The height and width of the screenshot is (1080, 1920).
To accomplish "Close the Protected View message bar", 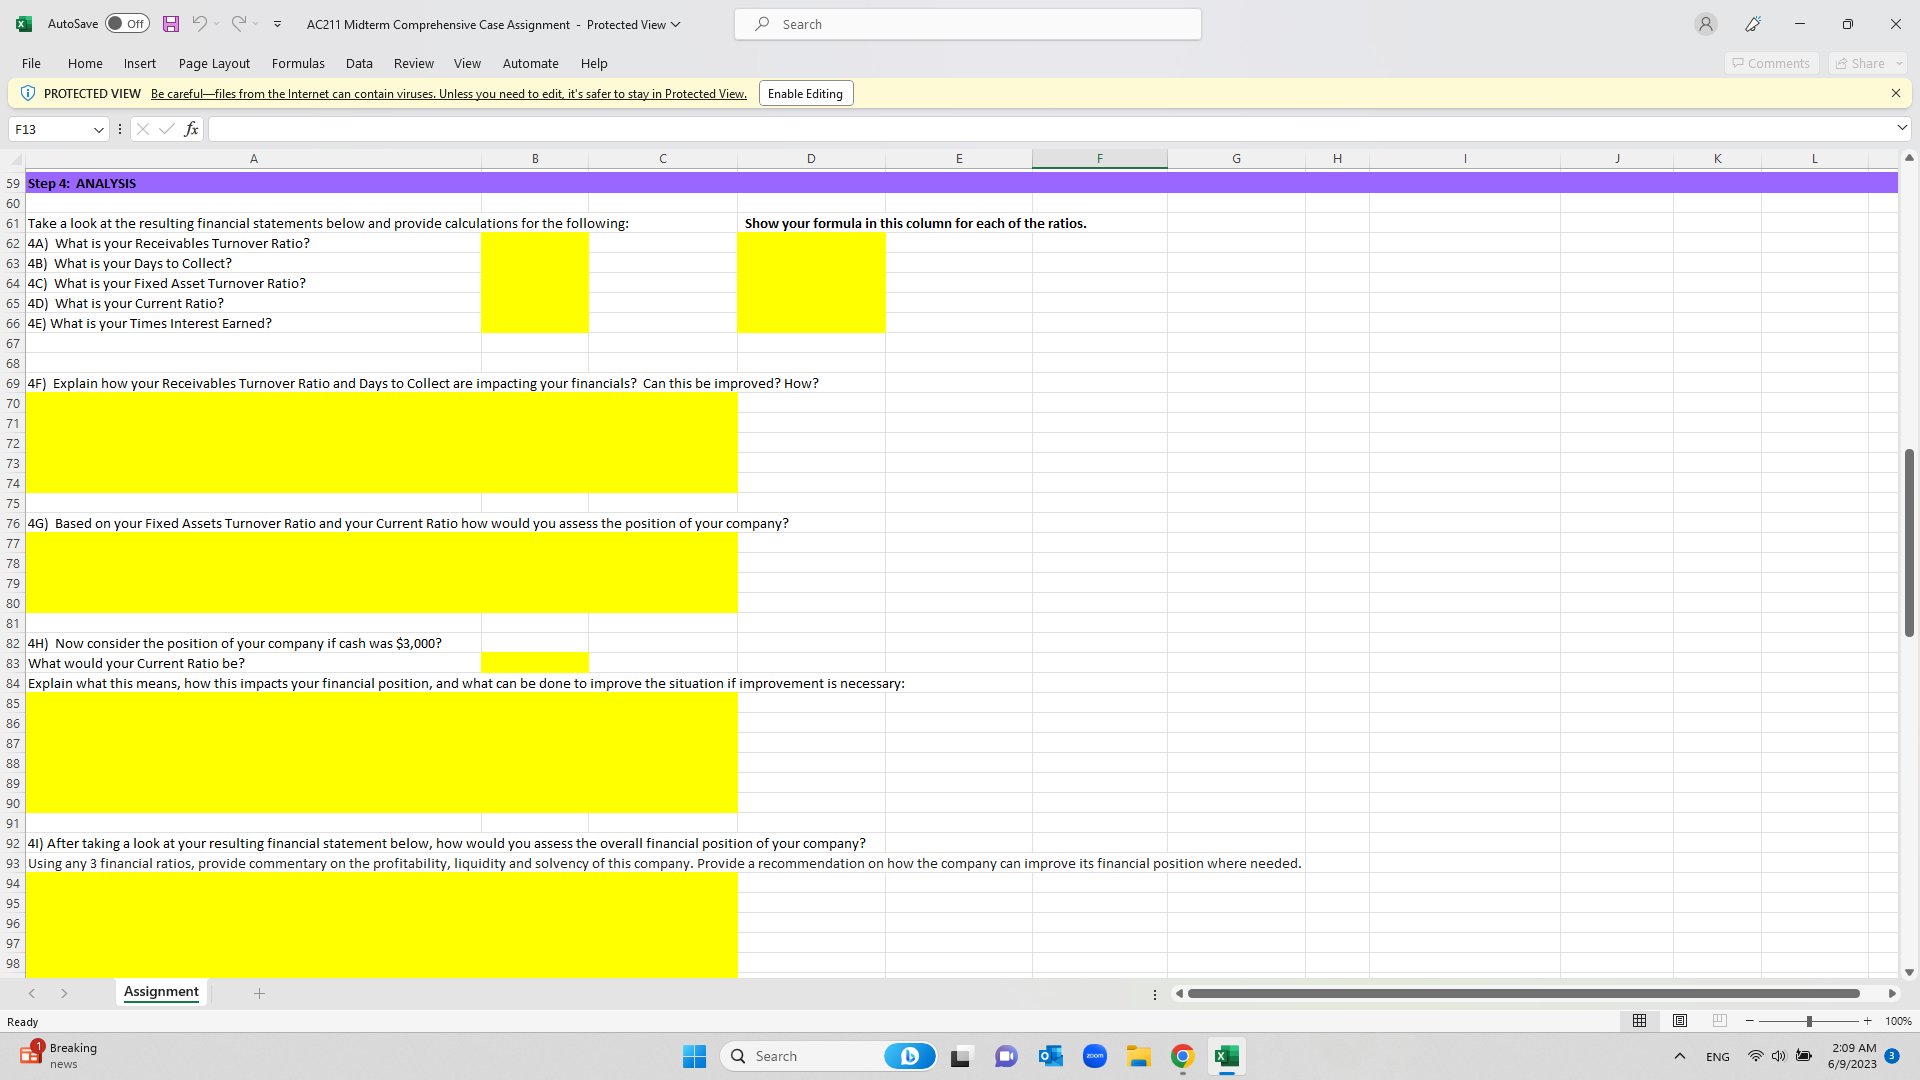I will tap(1895, 93).
